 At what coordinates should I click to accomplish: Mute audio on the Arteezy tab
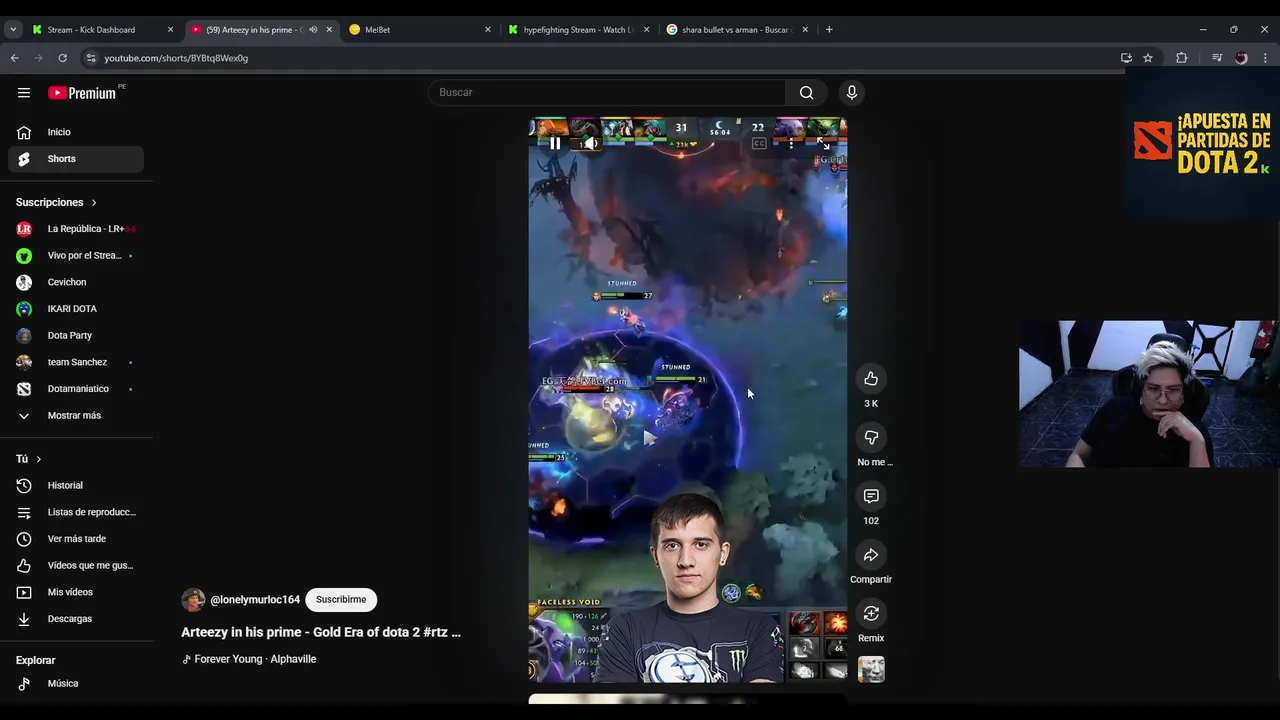(x=313, y=30)
